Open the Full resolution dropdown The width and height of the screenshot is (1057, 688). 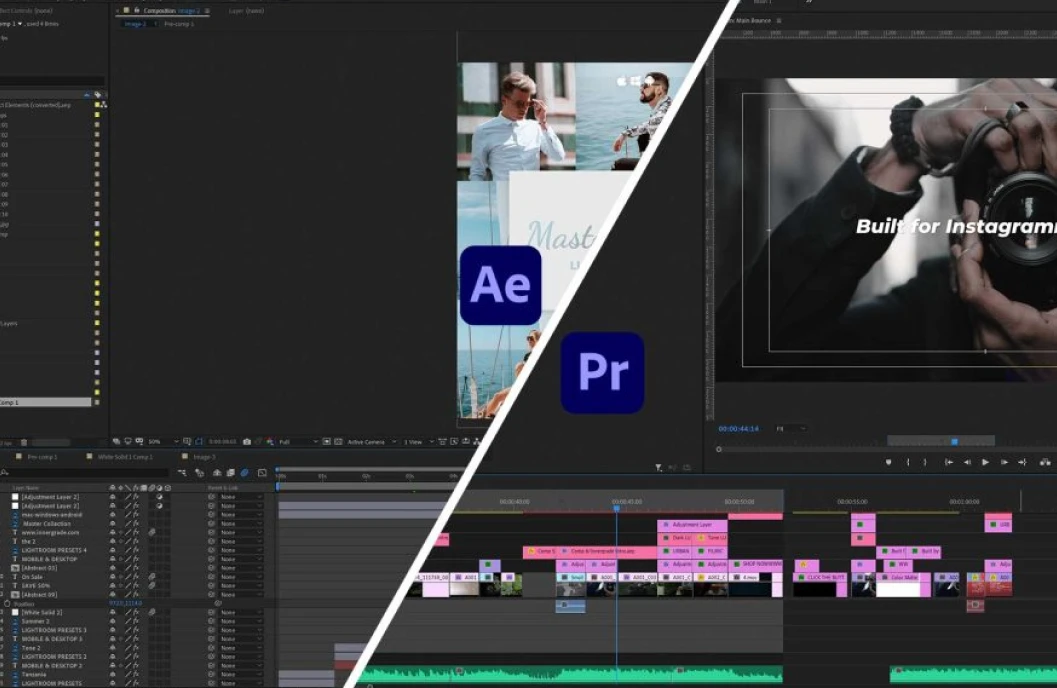pyautogui.click(x=298, y=442)
